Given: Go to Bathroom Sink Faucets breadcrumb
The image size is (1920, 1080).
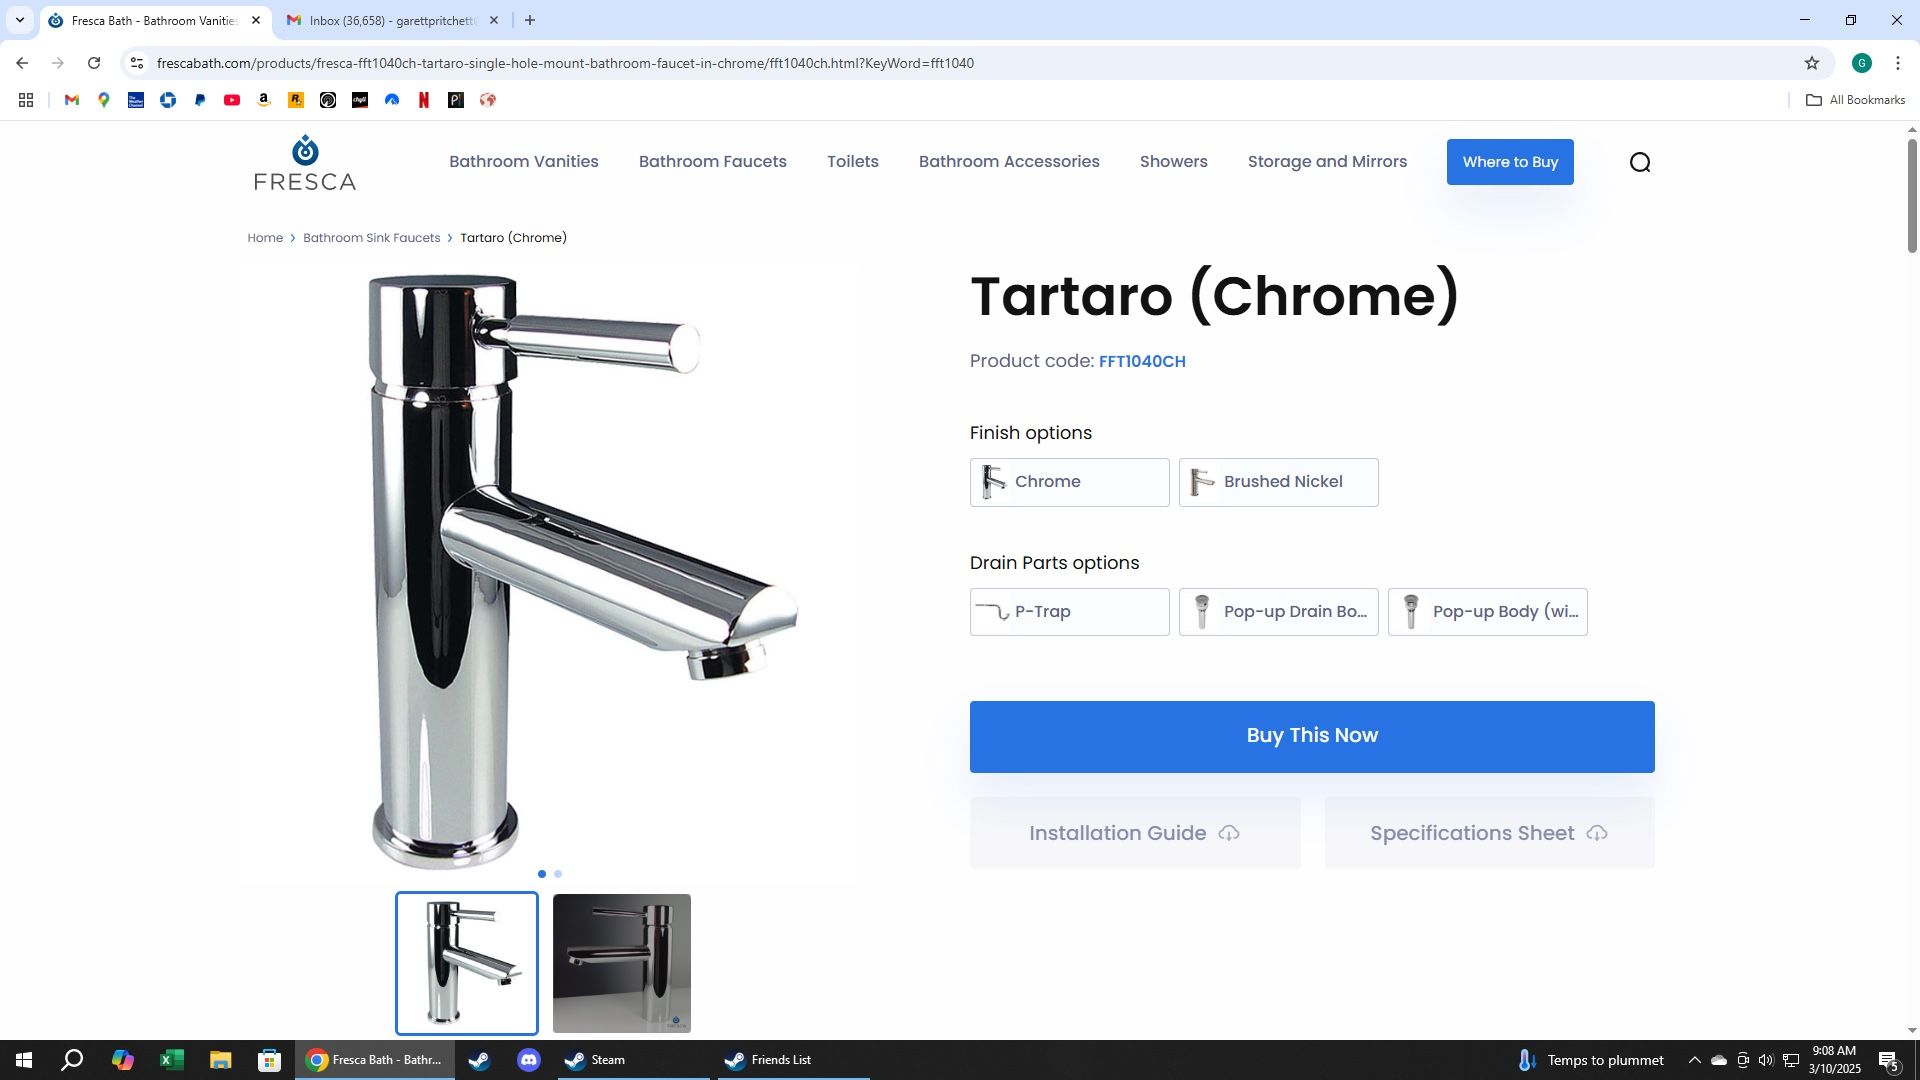Looking at the screenshot, I should pos(372,238).
